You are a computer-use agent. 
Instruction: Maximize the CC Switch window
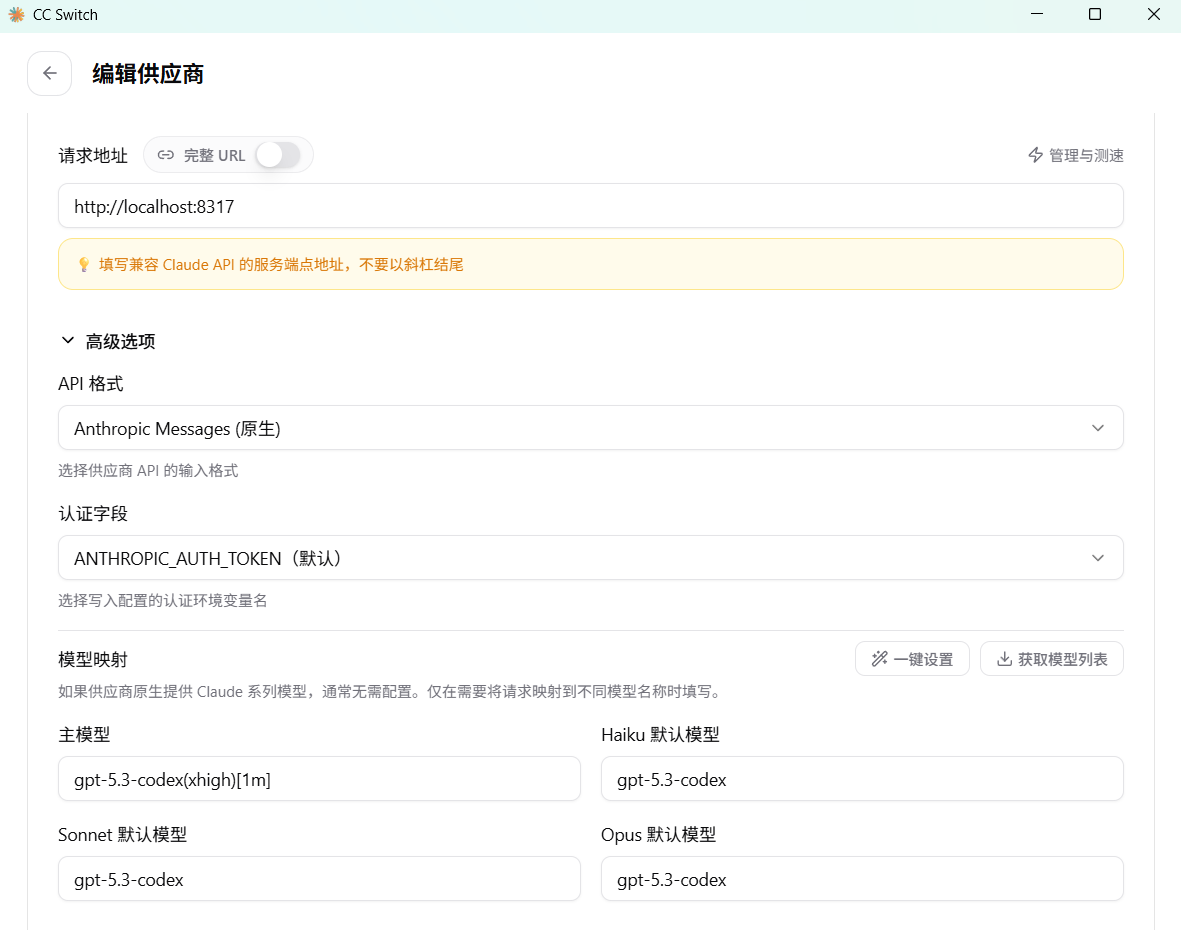1095,14
